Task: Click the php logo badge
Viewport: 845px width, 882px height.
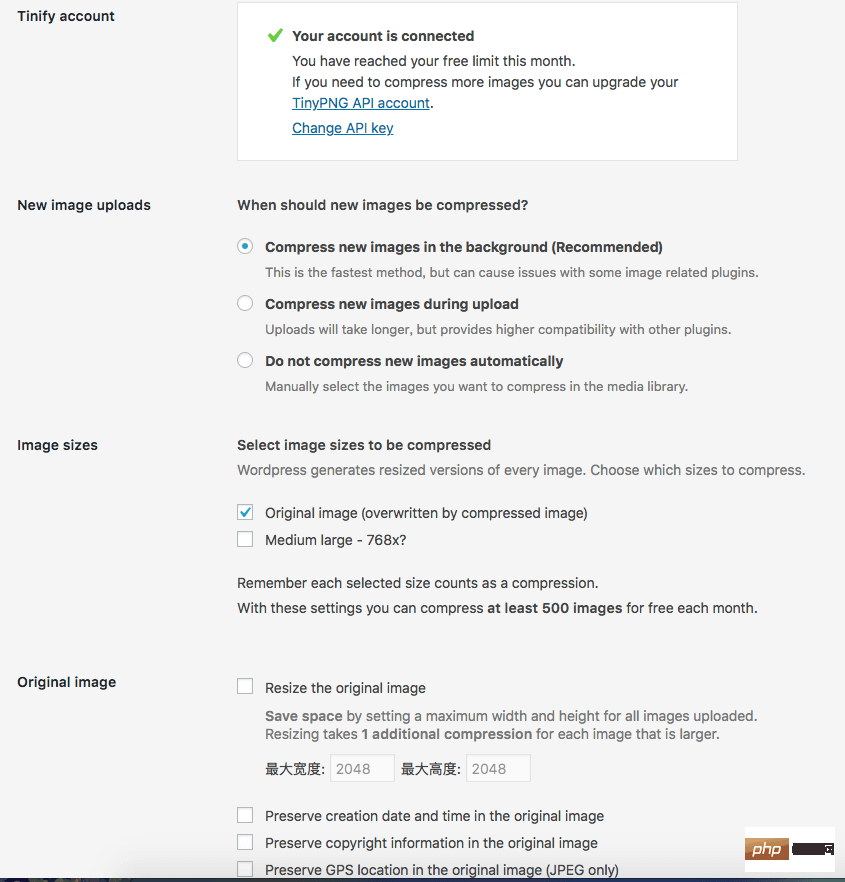Action: pyautogui.click(x=767, y=849)
